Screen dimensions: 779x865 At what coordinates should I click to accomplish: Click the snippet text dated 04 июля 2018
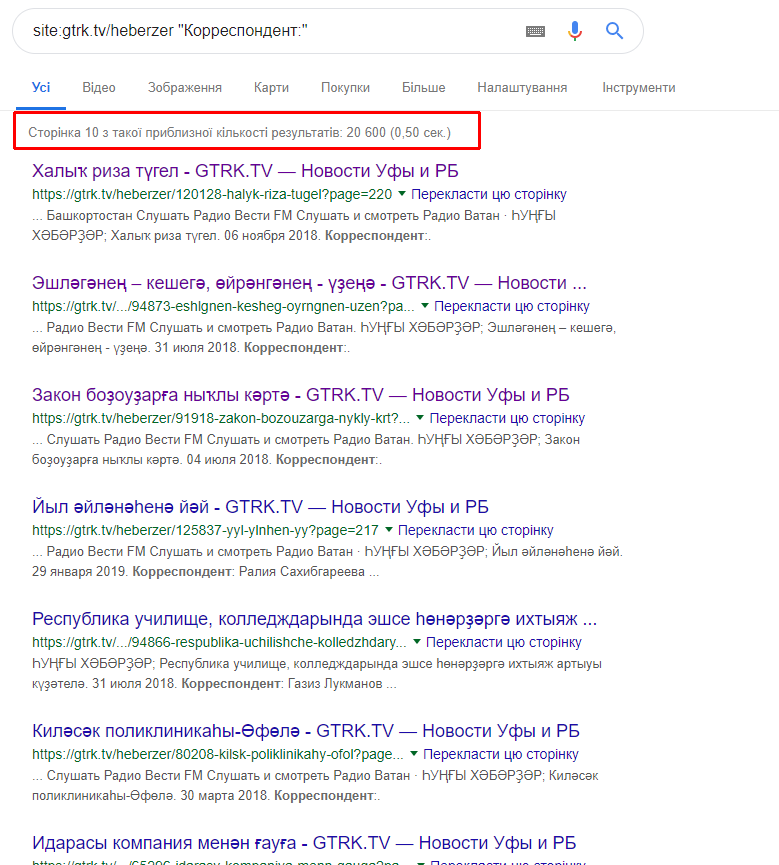pos(306,450)
